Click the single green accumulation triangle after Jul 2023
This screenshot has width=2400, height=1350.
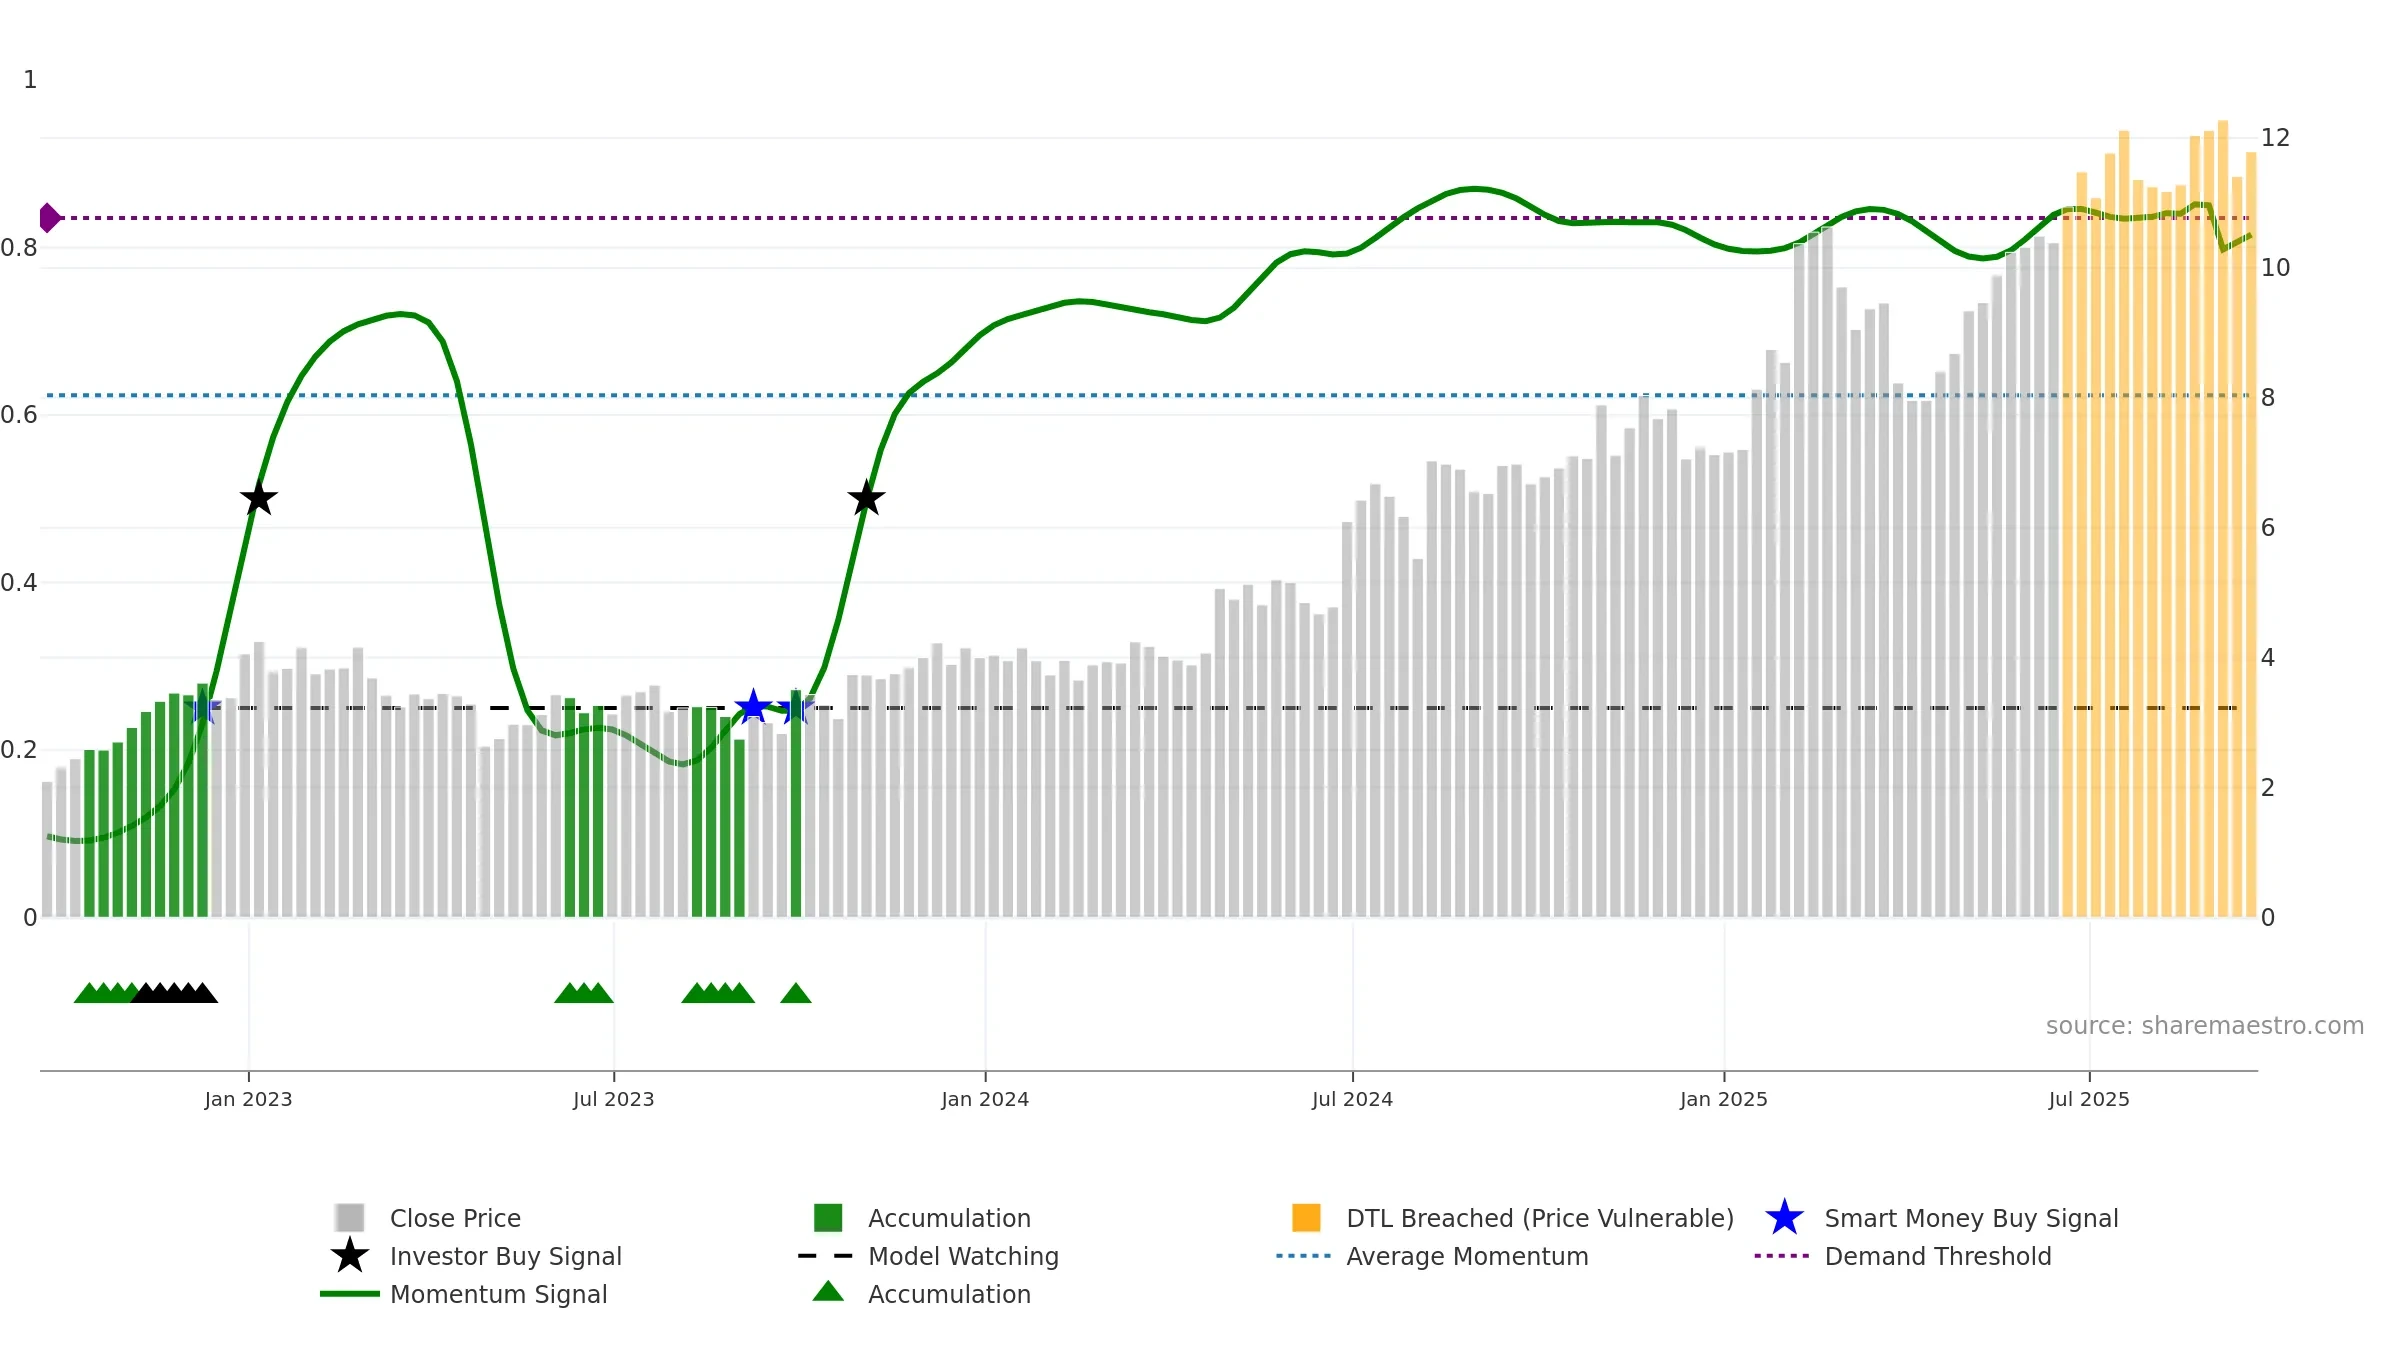tap(796, 993)
